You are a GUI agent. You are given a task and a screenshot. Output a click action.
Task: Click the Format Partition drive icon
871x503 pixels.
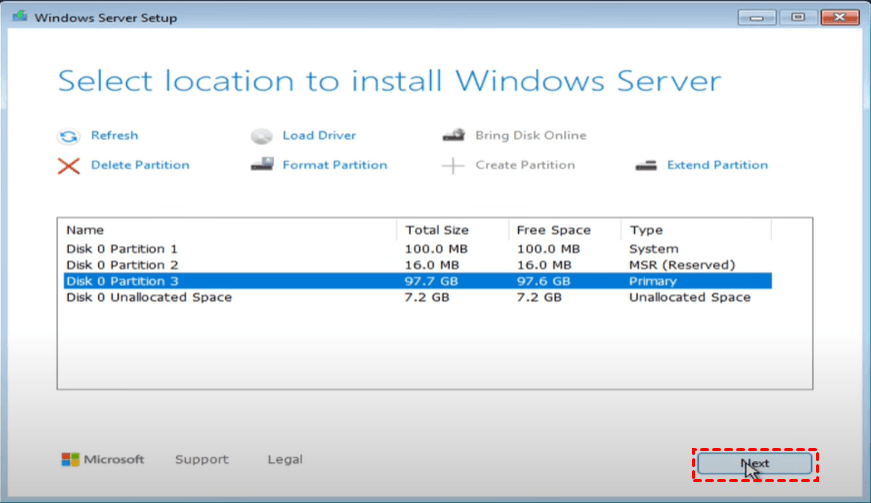(262, 165)
